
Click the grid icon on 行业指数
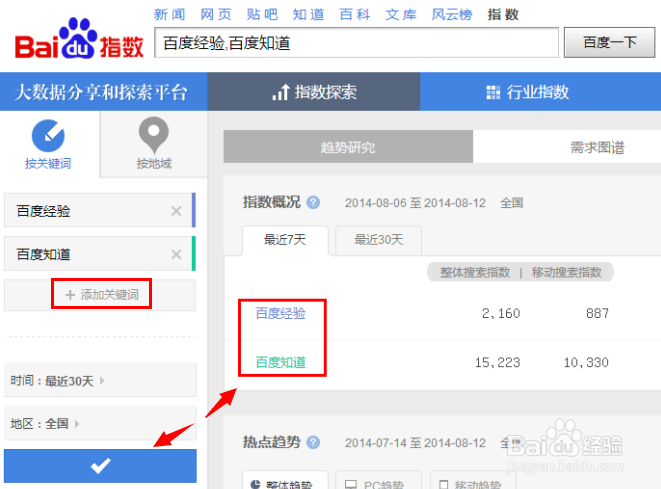(493, 92)
